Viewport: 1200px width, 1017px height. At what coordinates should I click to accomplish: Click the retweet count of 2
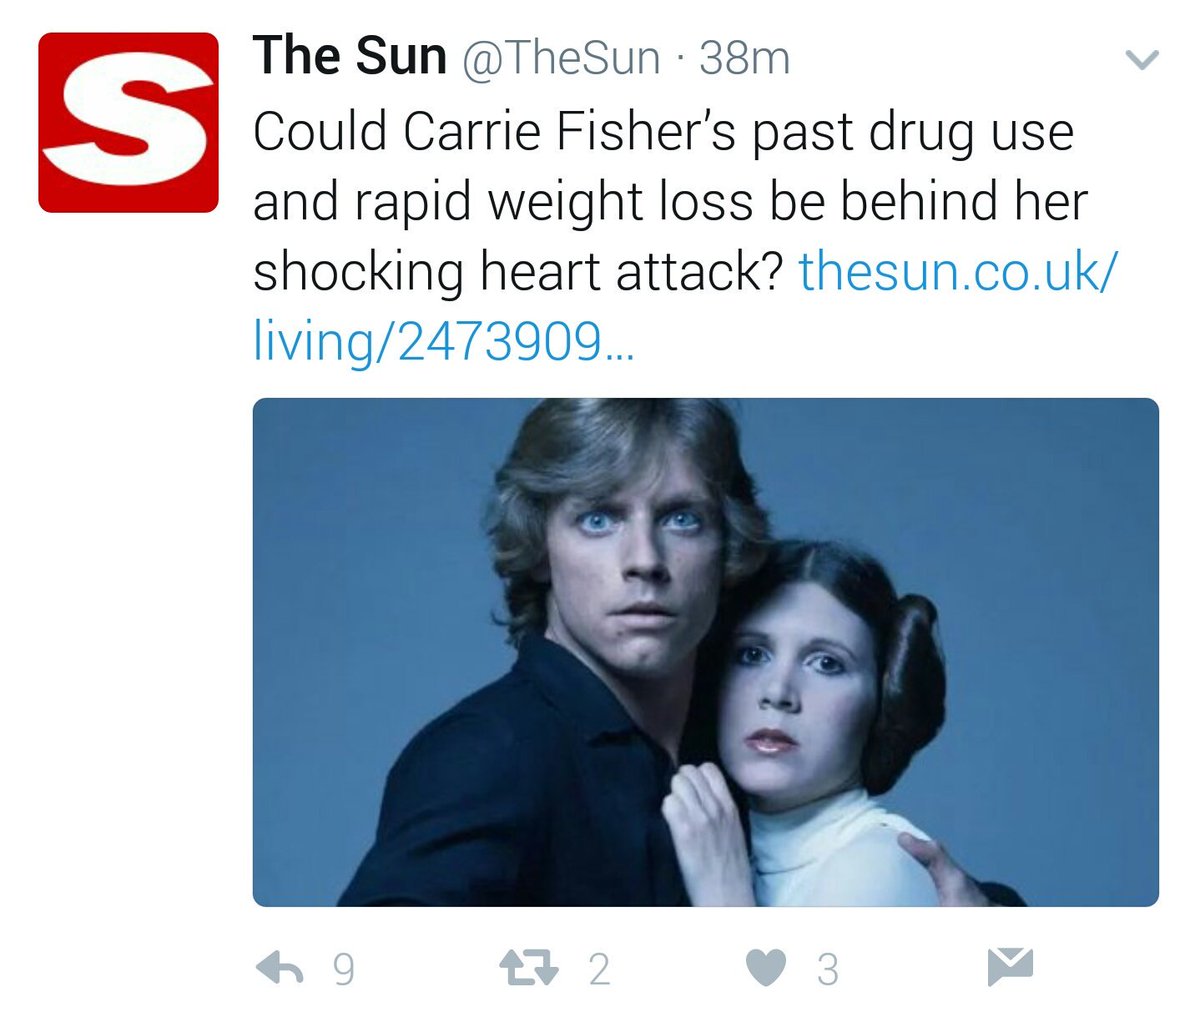click(x=598, y=969)
